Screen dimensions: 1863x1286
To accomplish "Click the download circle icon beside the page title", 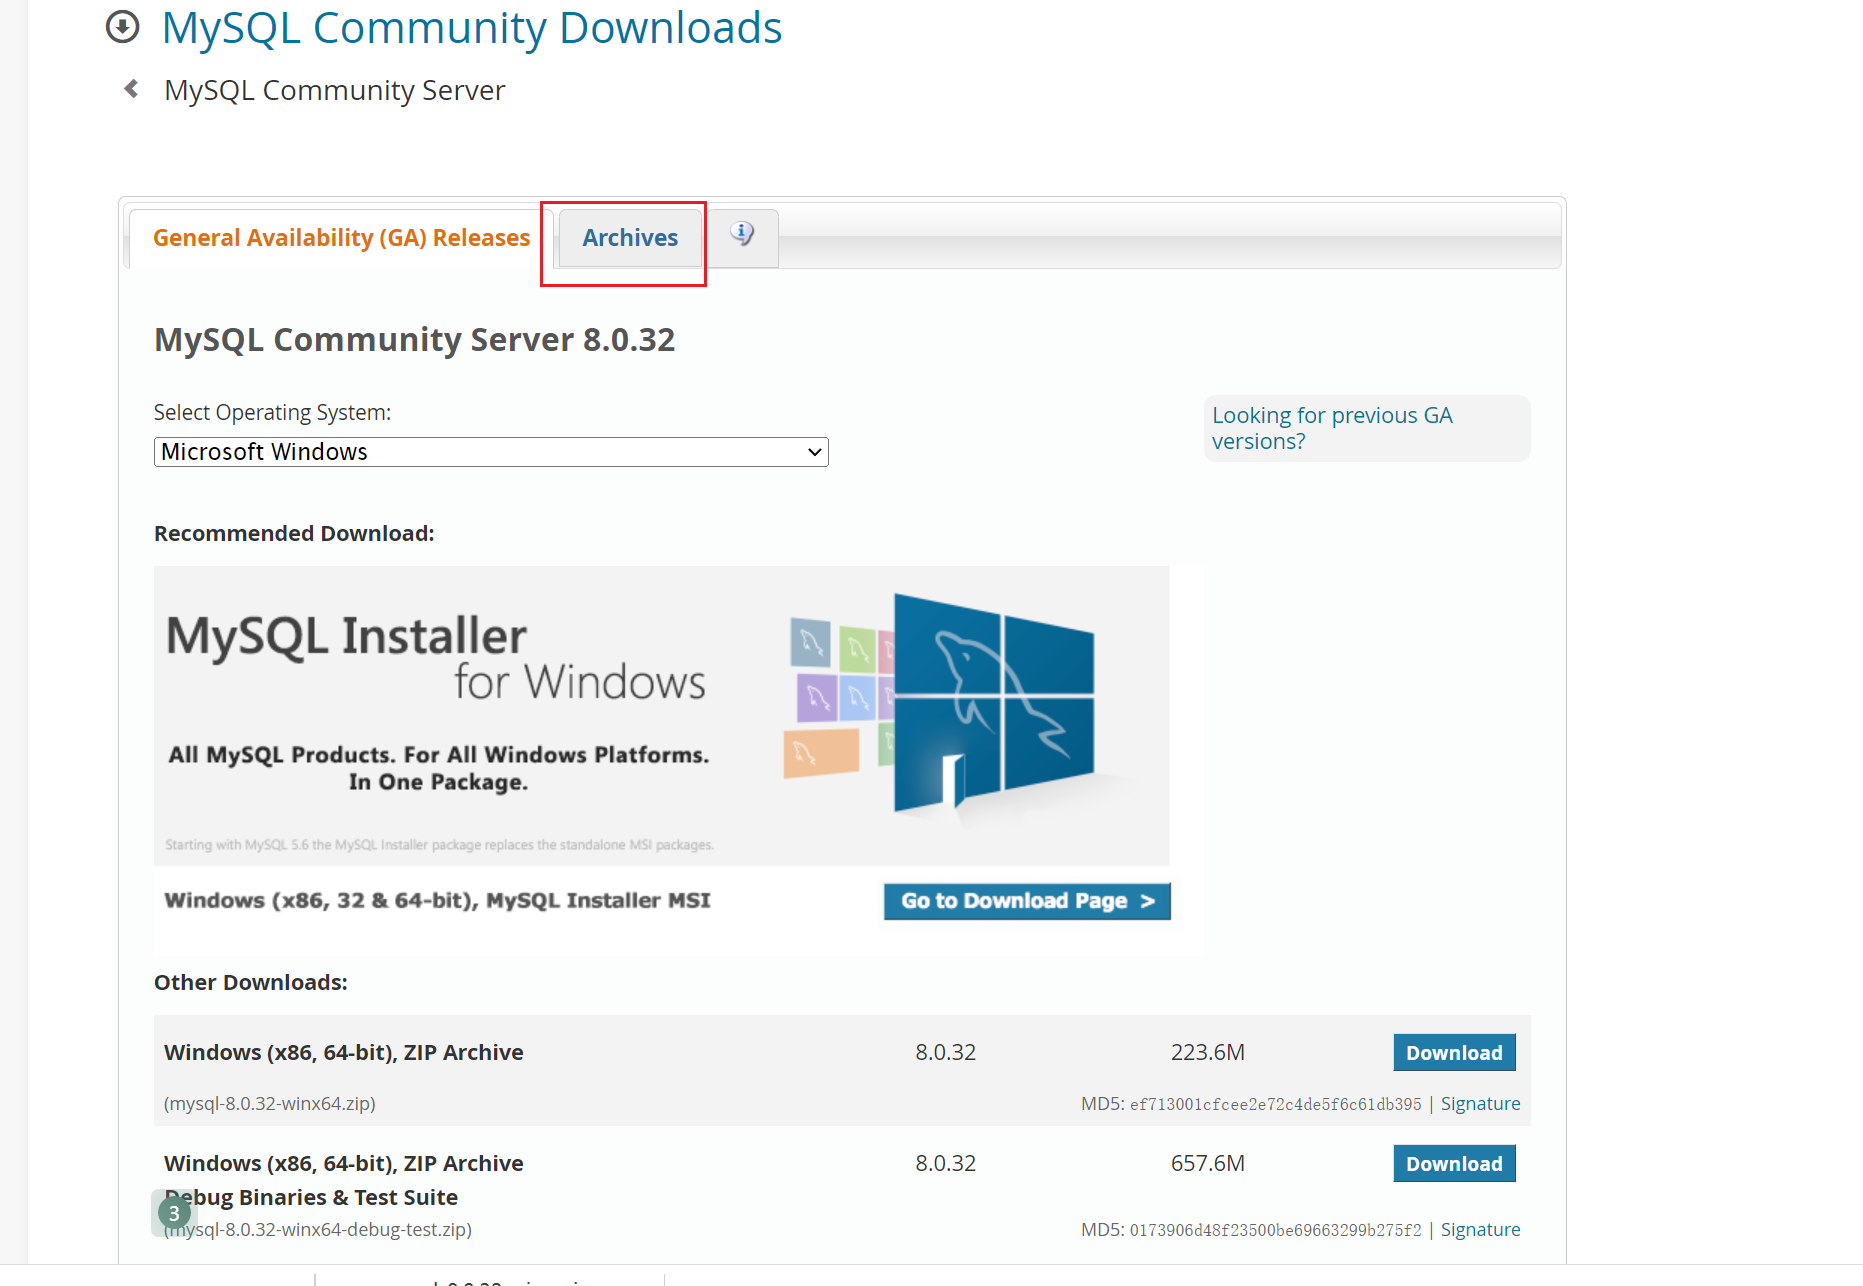I will (122, 27).
